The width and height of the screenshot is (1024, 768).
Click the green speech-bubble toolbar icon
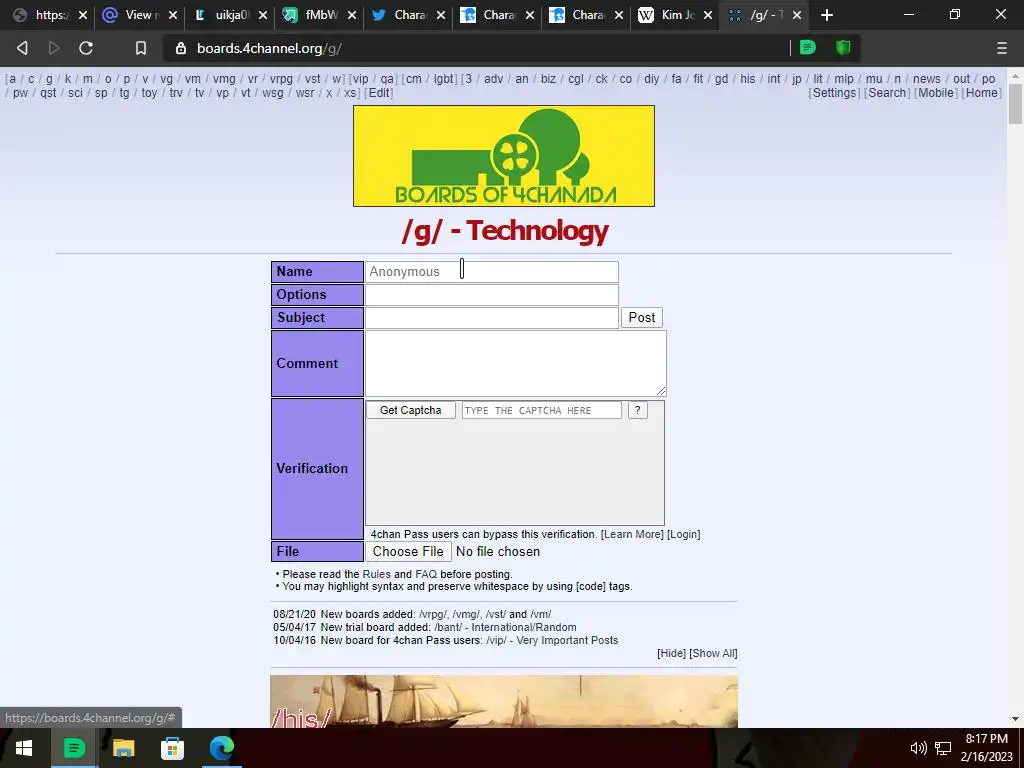[x=808, y=47]
